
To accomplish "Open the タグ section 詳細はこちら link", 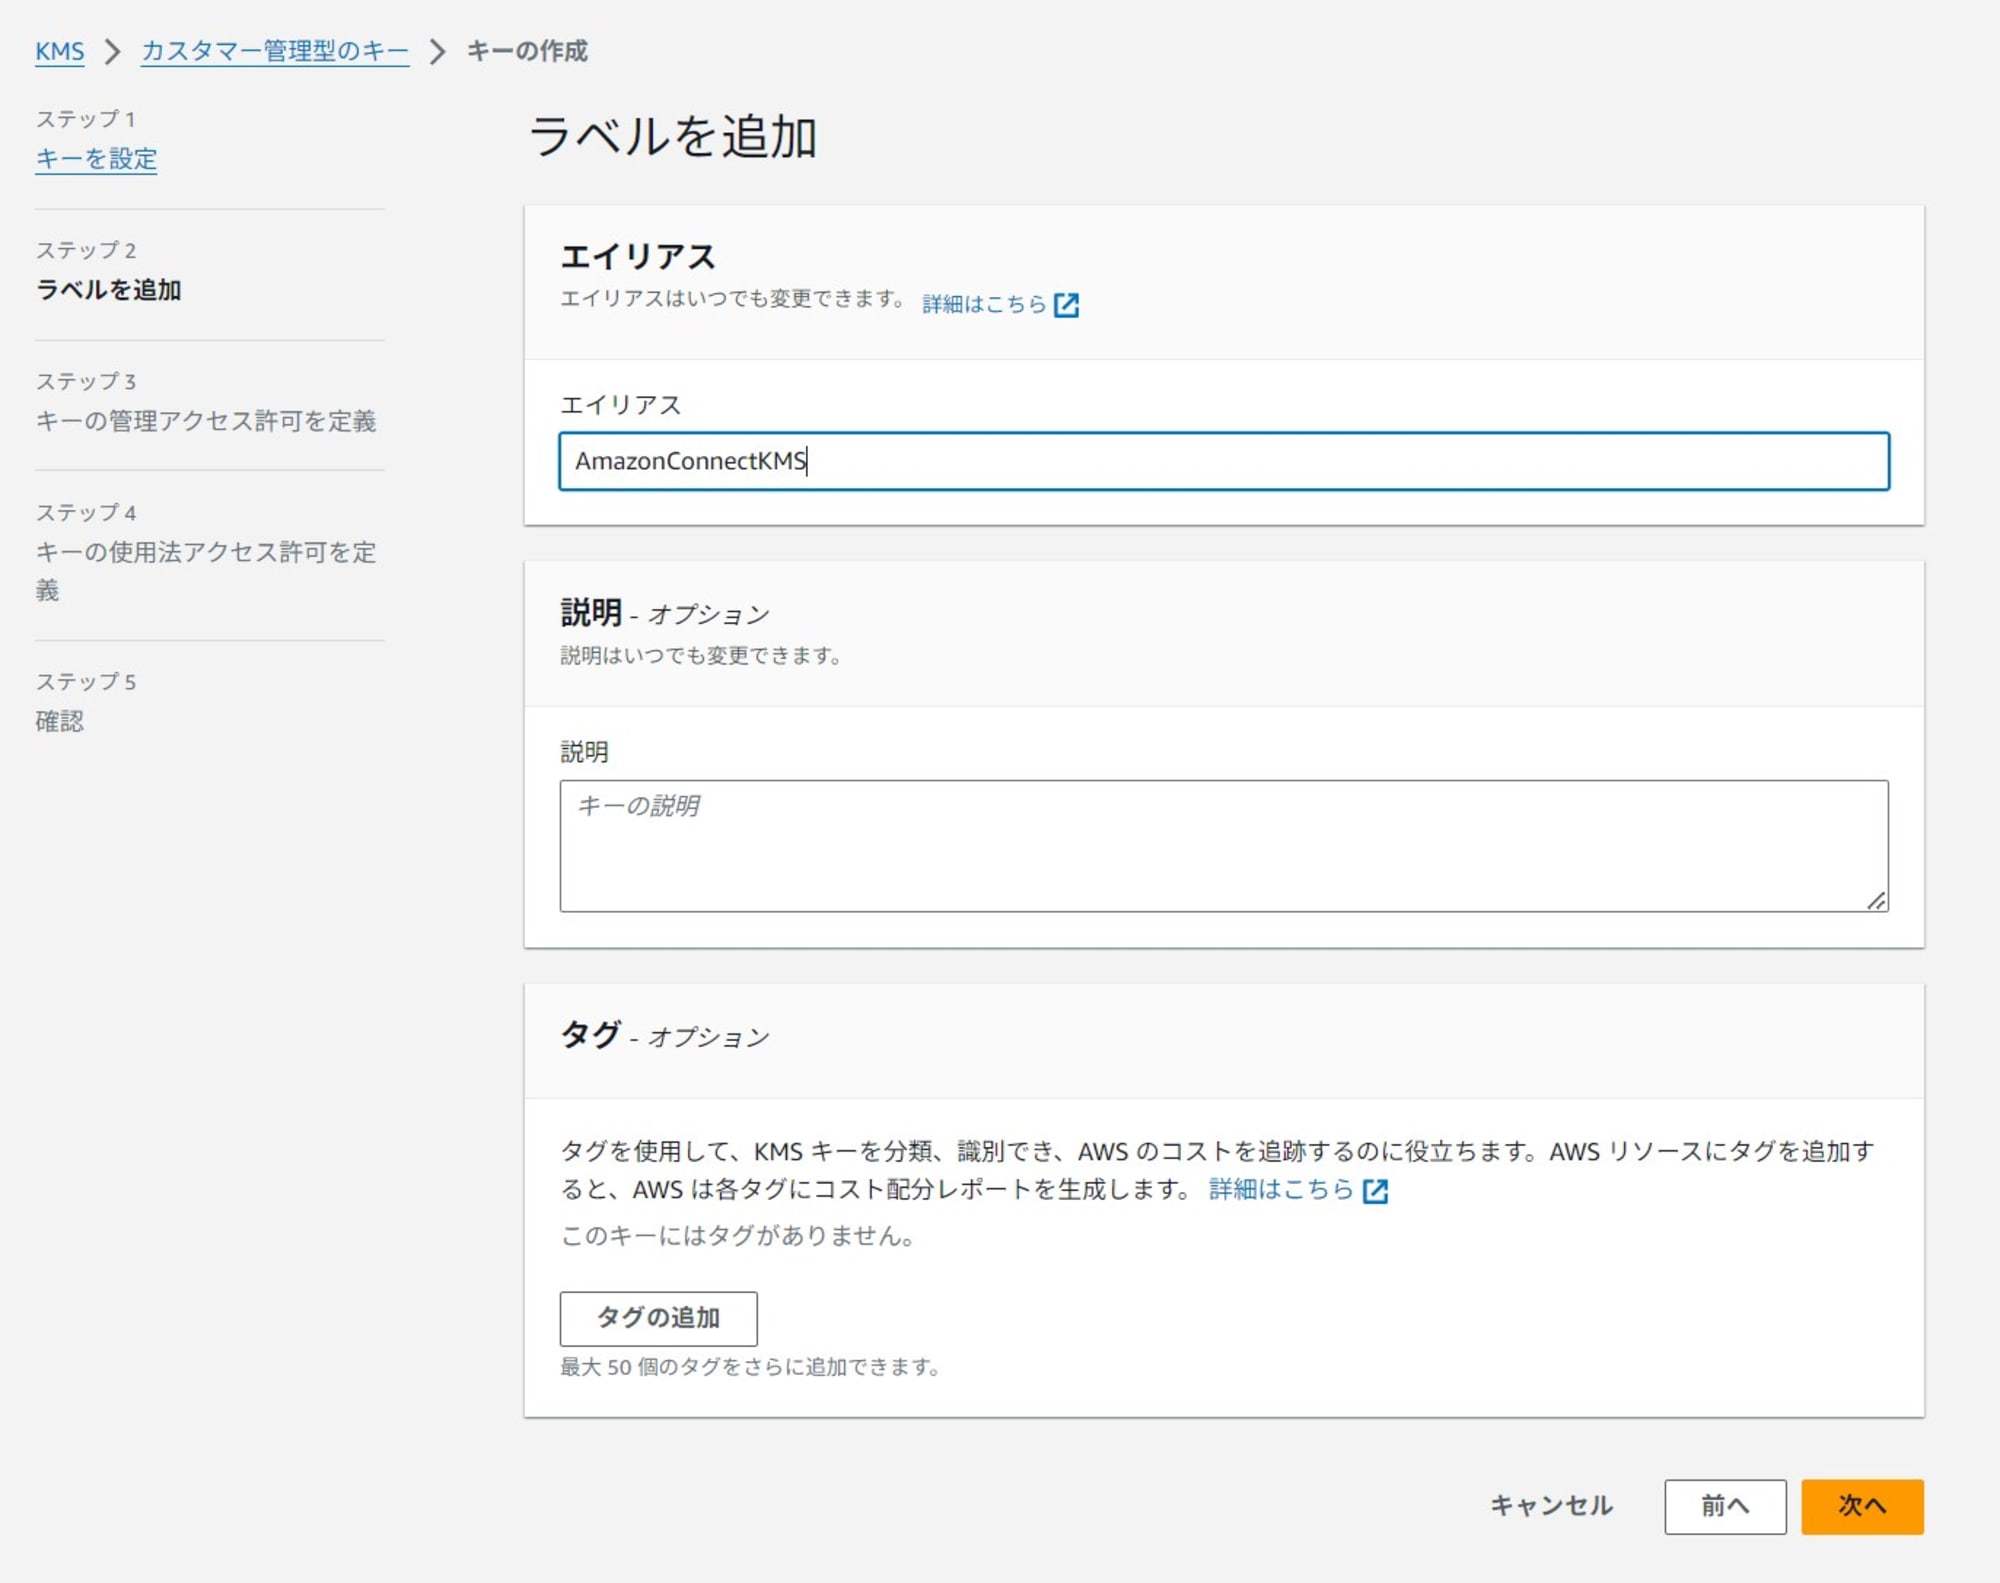I will [x=1281, y=1189].
